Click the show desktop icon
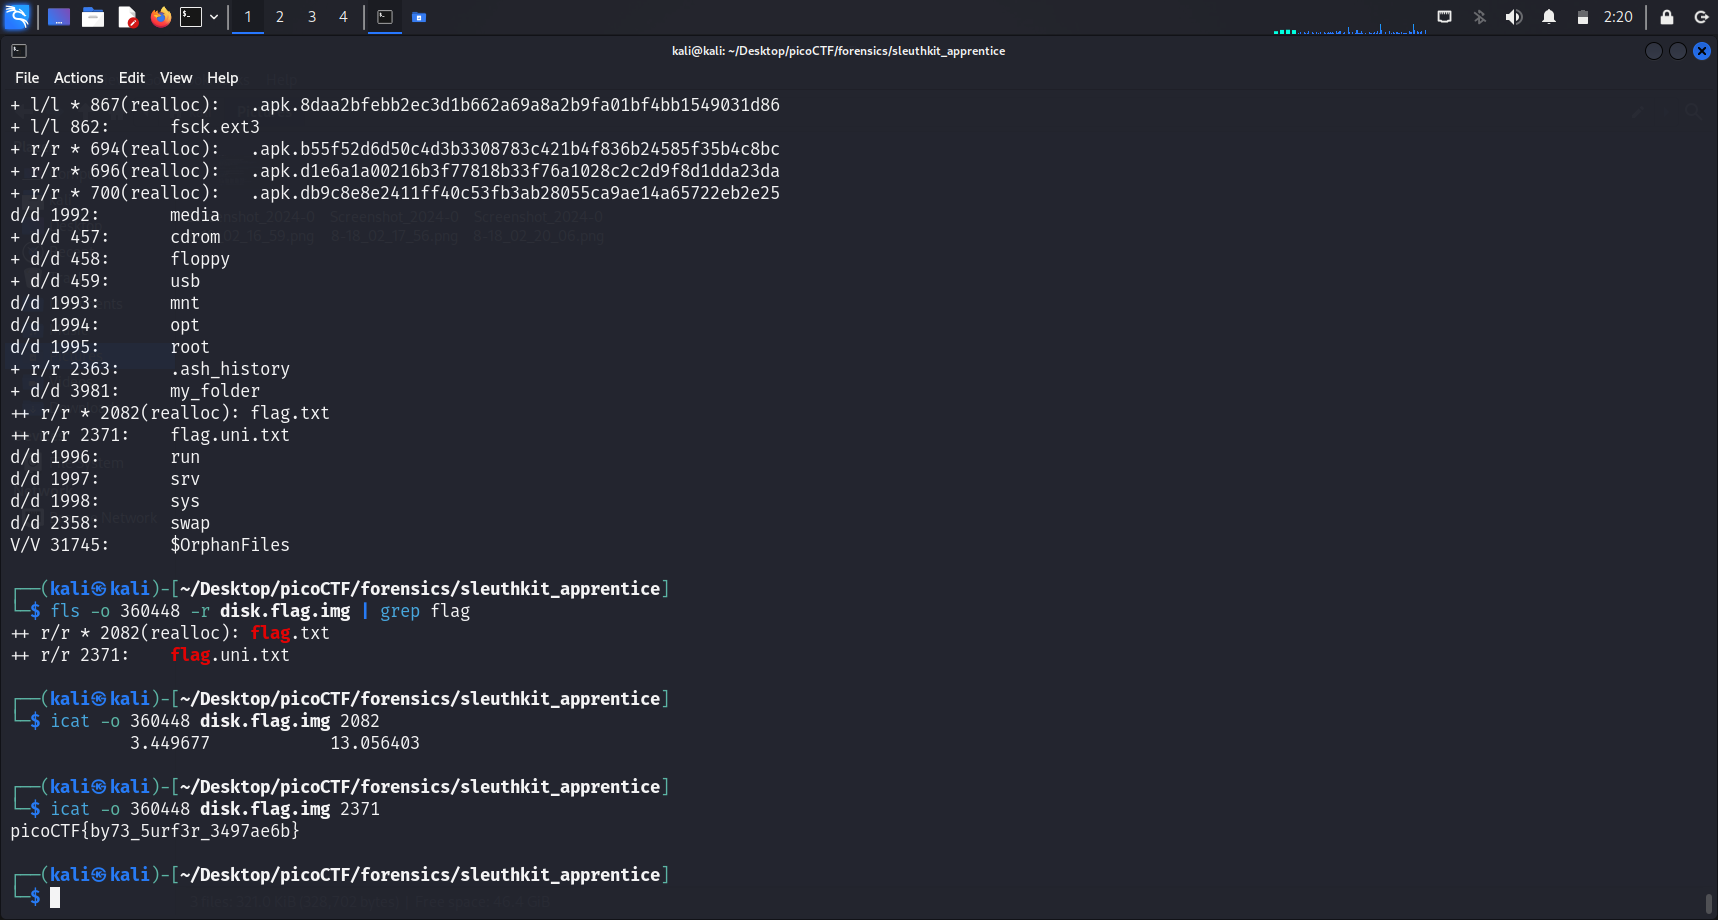The image size is (1718, 920). point(59,17)
